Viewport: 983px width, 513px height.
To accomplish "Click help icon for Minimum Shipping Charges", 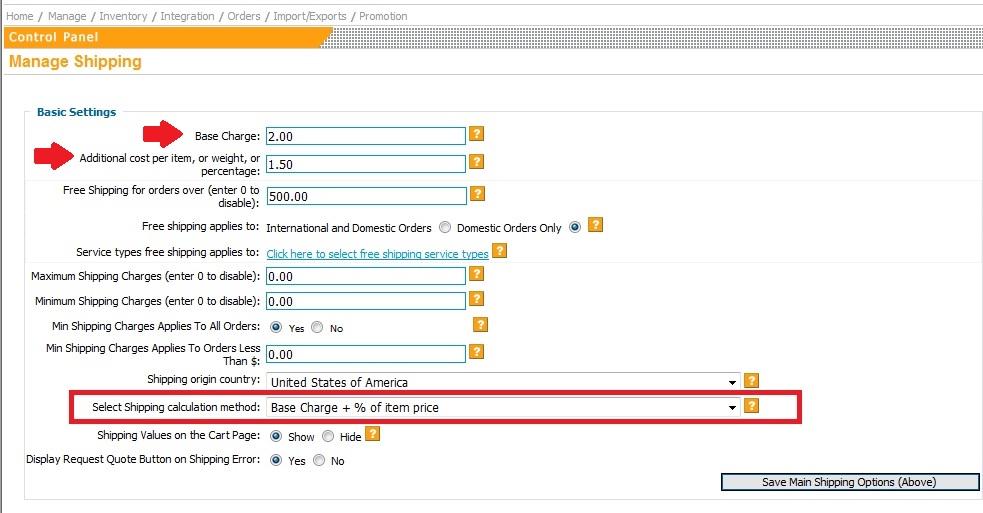I will pyautogui.click(x=477, y=299).
